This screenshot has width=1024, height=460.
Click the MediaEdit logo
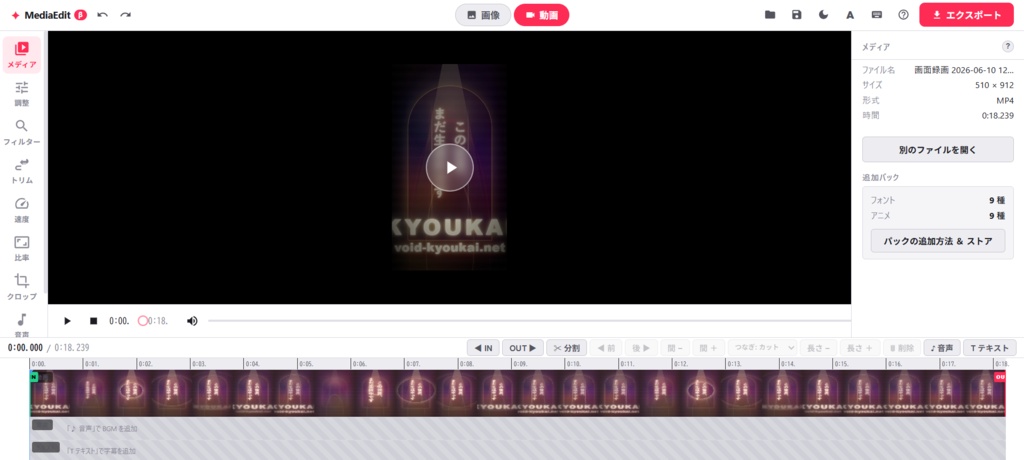pos(42,15)
